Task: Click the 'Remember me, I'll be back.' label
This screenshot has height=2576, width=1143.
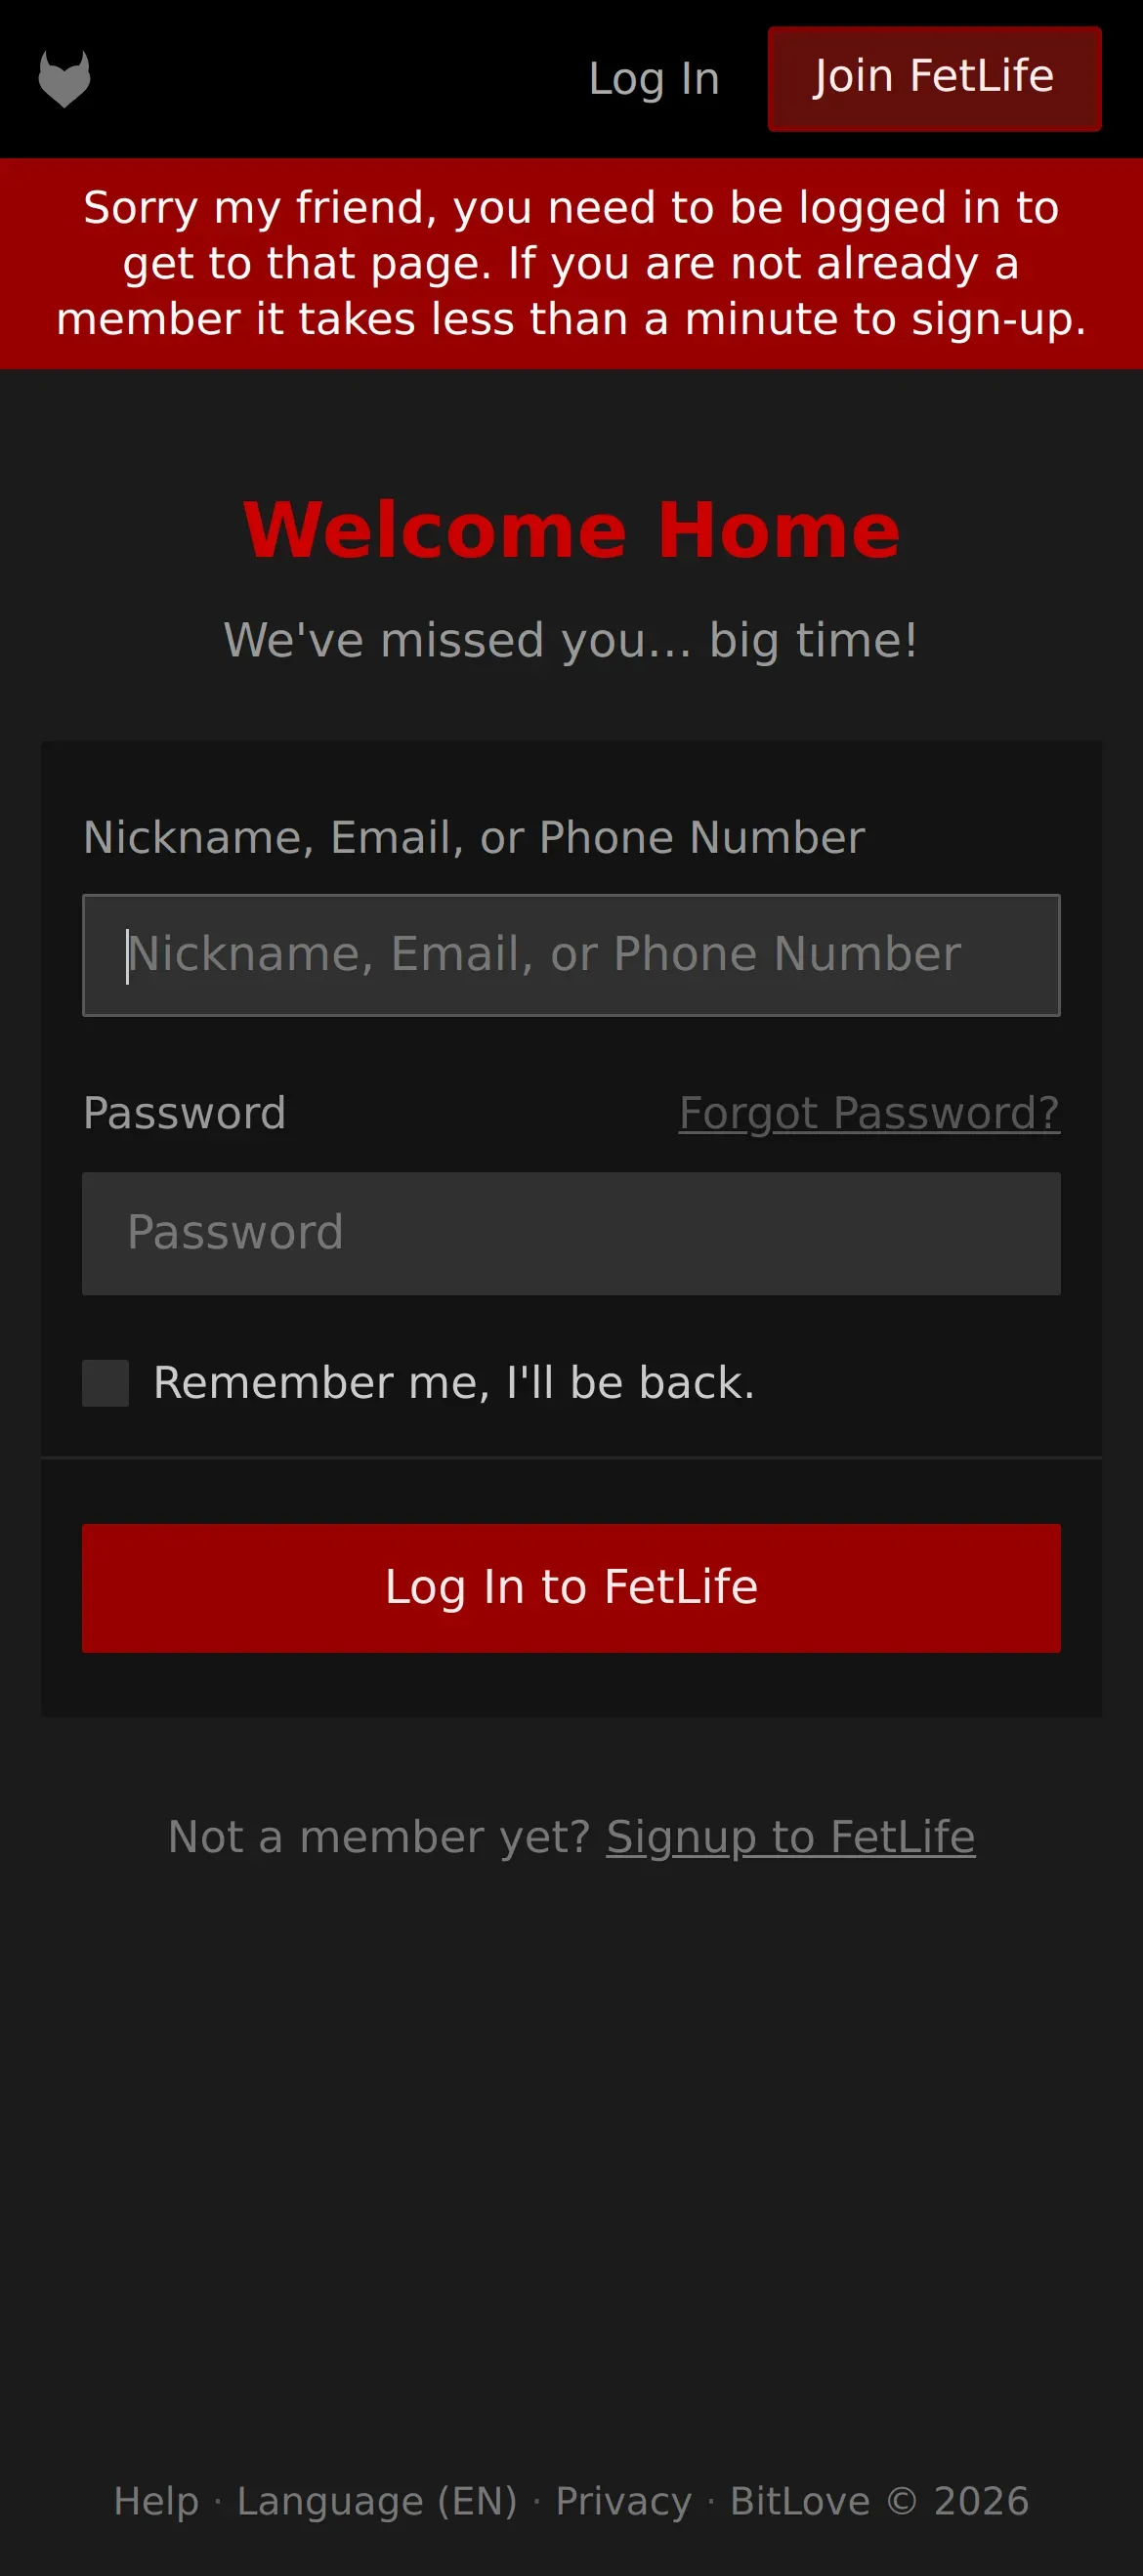Action: click(x=453, y=1383)
